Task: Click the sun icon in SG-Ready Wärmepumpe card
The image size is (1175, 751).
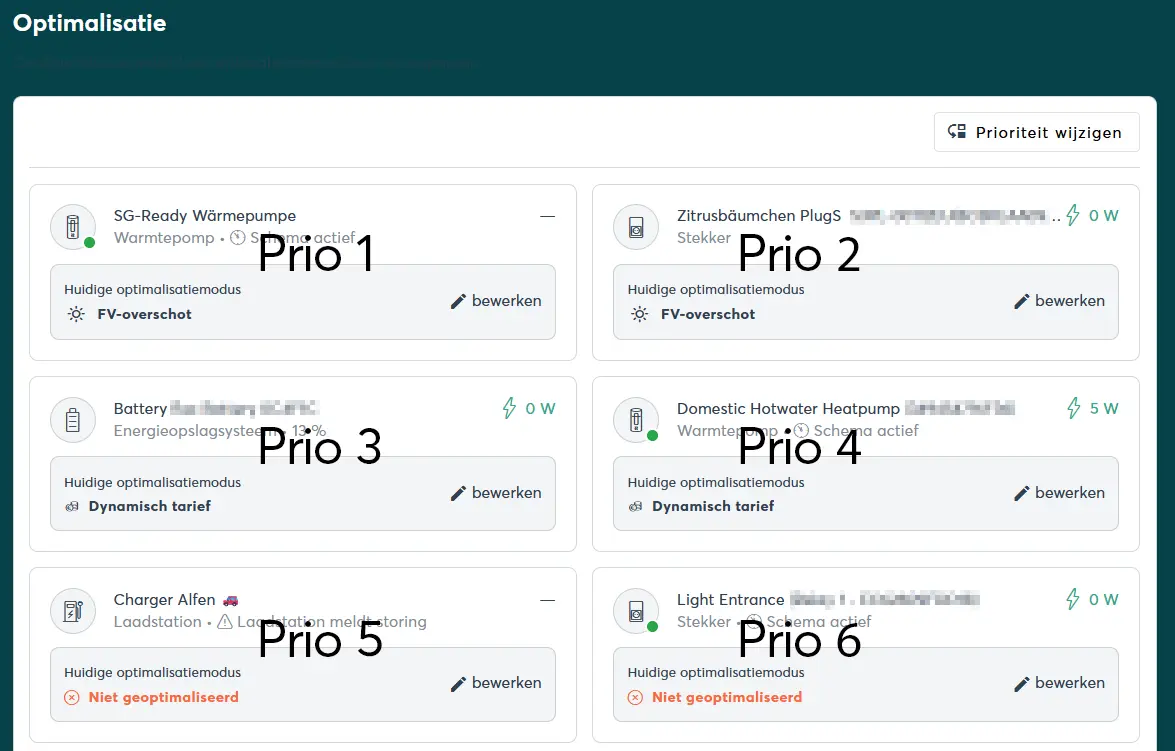Action: click(x=76, y=314)
